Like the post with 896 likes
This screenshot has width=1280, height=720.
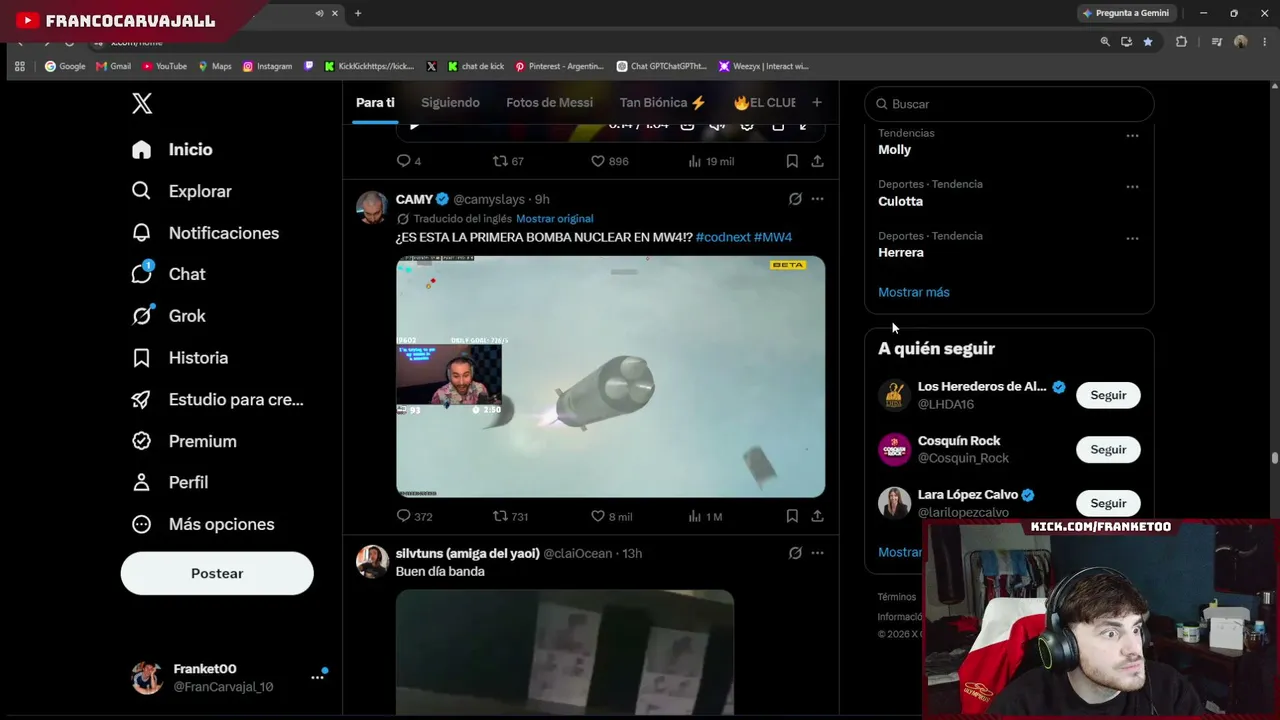(x=598, y=161)
